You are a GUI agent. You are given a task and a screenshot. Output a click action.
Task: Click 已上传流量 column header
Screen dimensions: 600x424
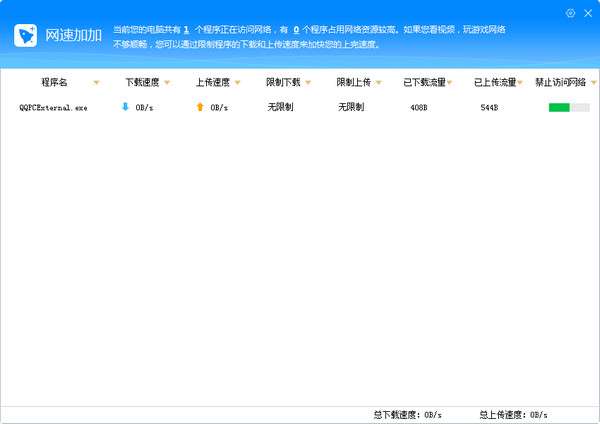pos(495,82)
